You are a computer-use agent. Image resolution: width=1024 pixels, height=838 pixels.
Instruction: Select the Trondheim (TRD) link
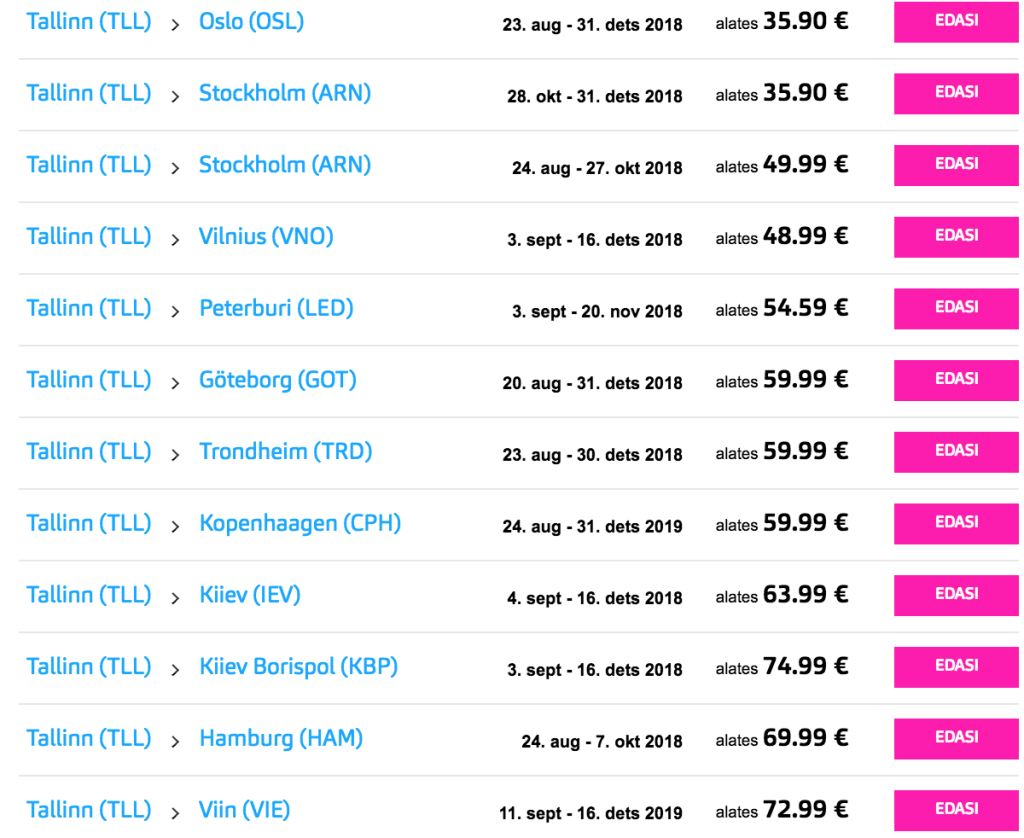(x=285, y=451)
